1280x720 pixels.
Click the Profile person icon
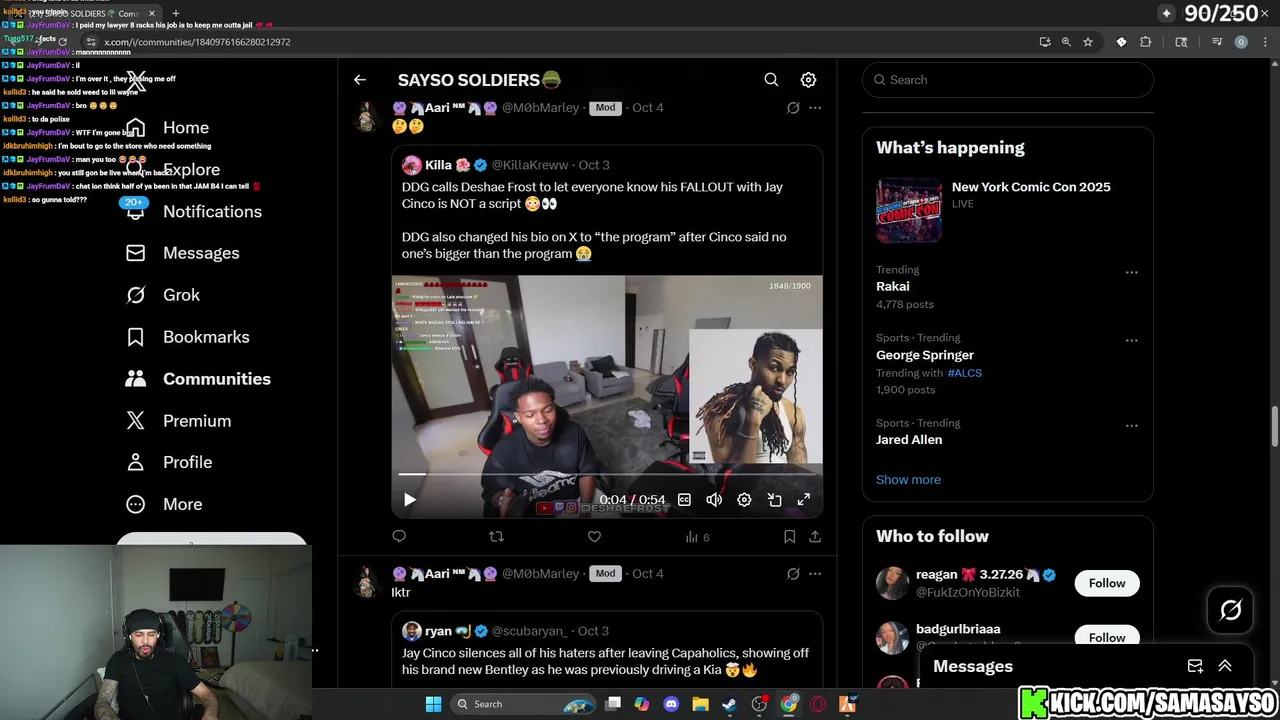pyautogui.click(x=136, y=462)
